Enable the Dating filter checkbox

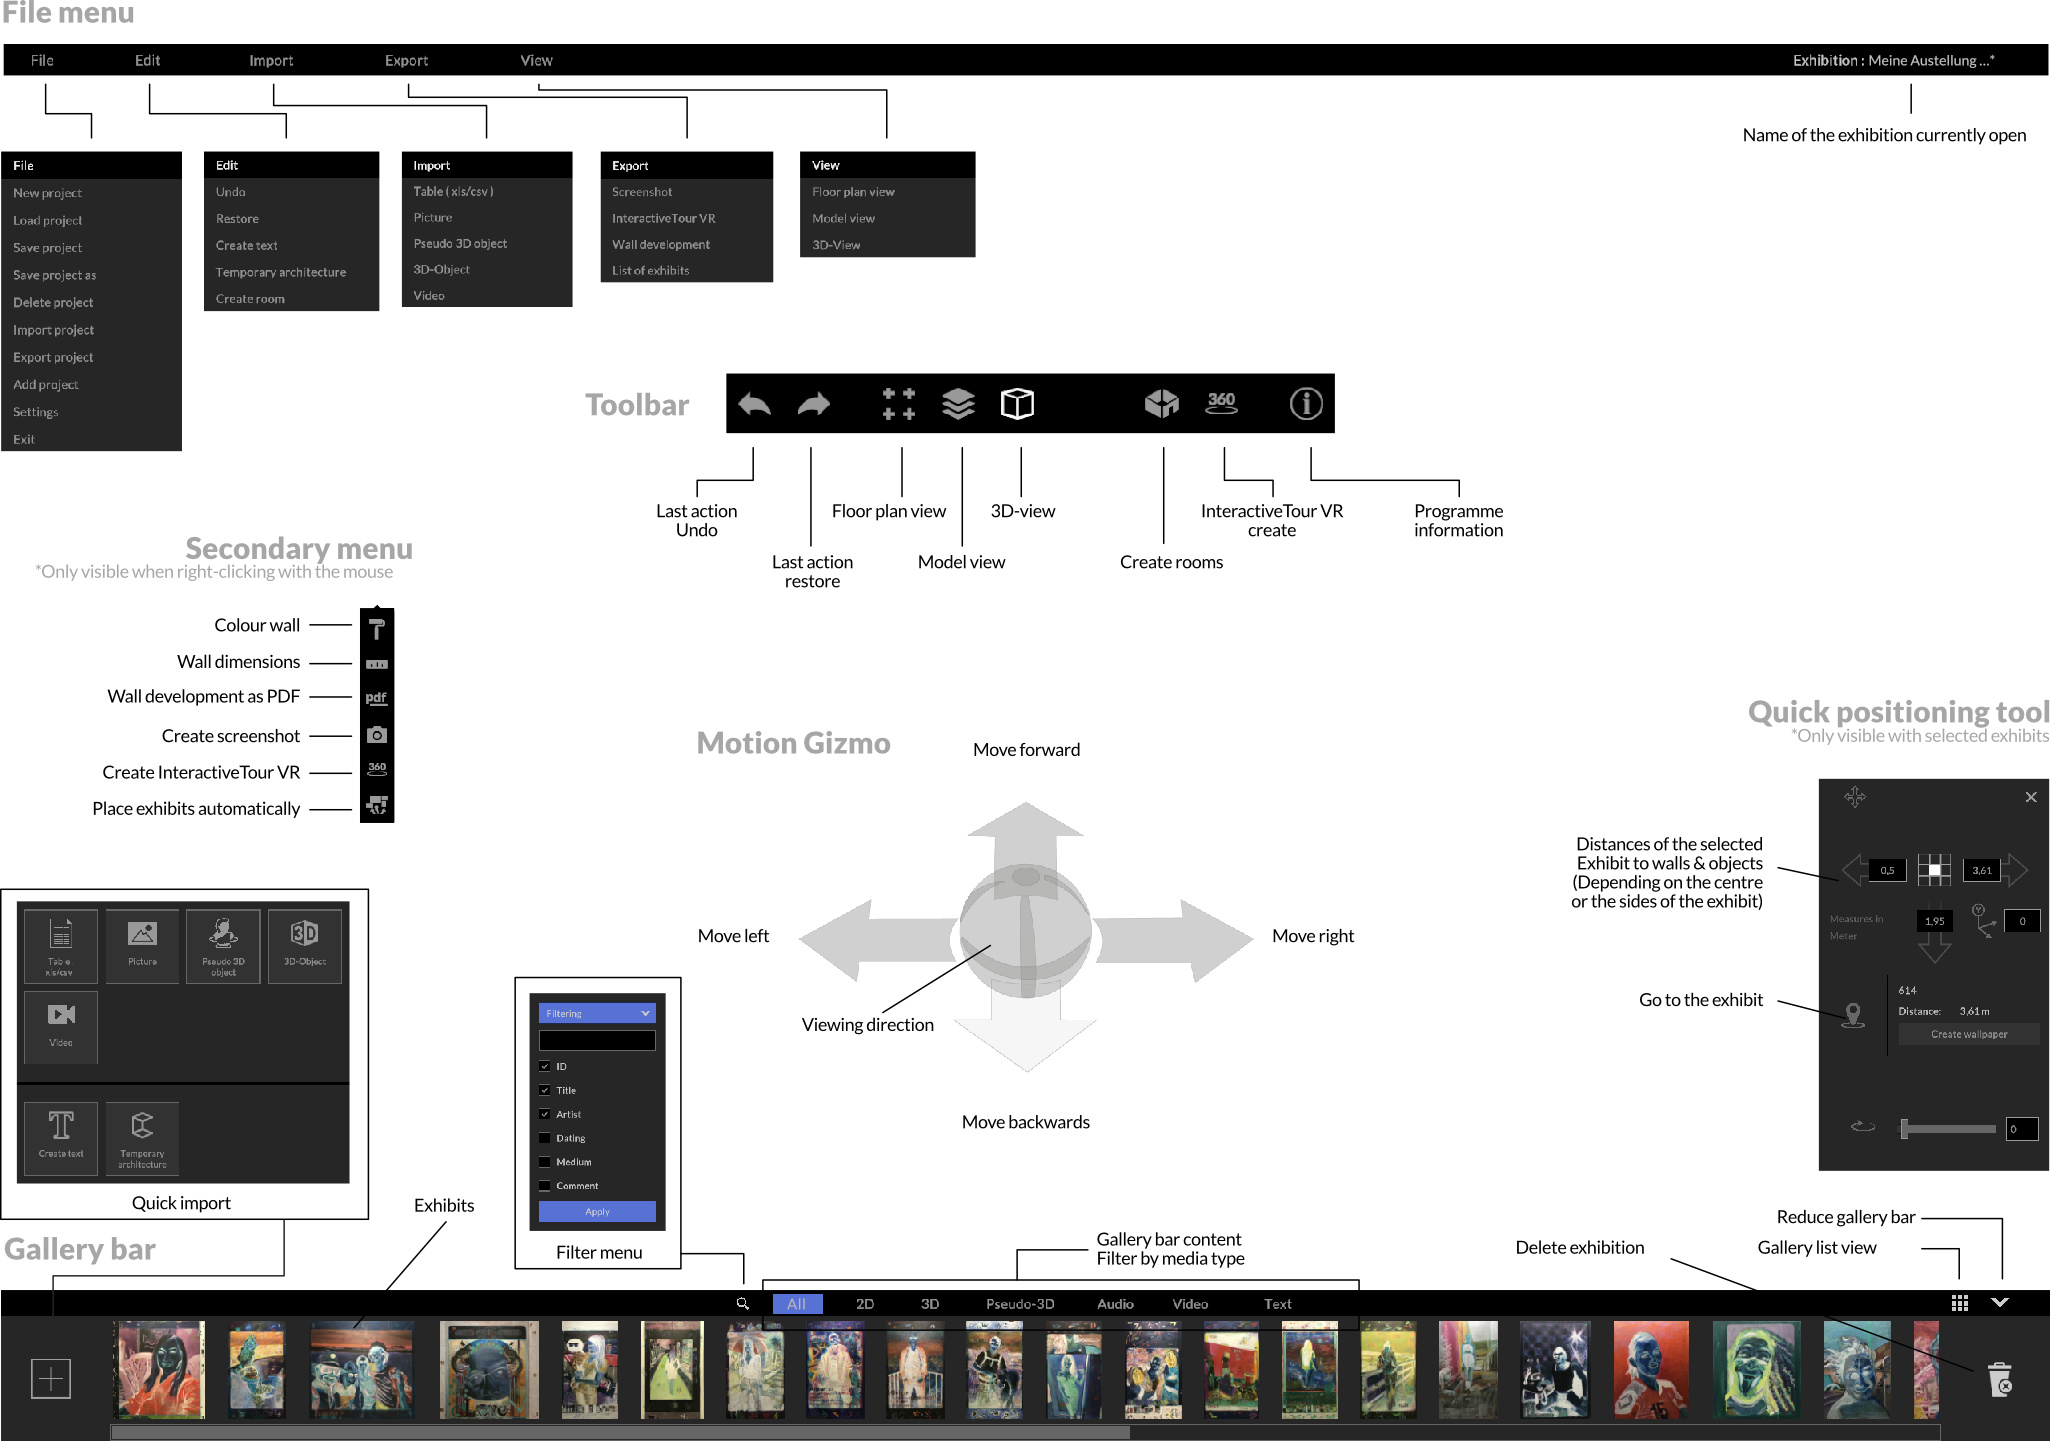coord(545,1138)
